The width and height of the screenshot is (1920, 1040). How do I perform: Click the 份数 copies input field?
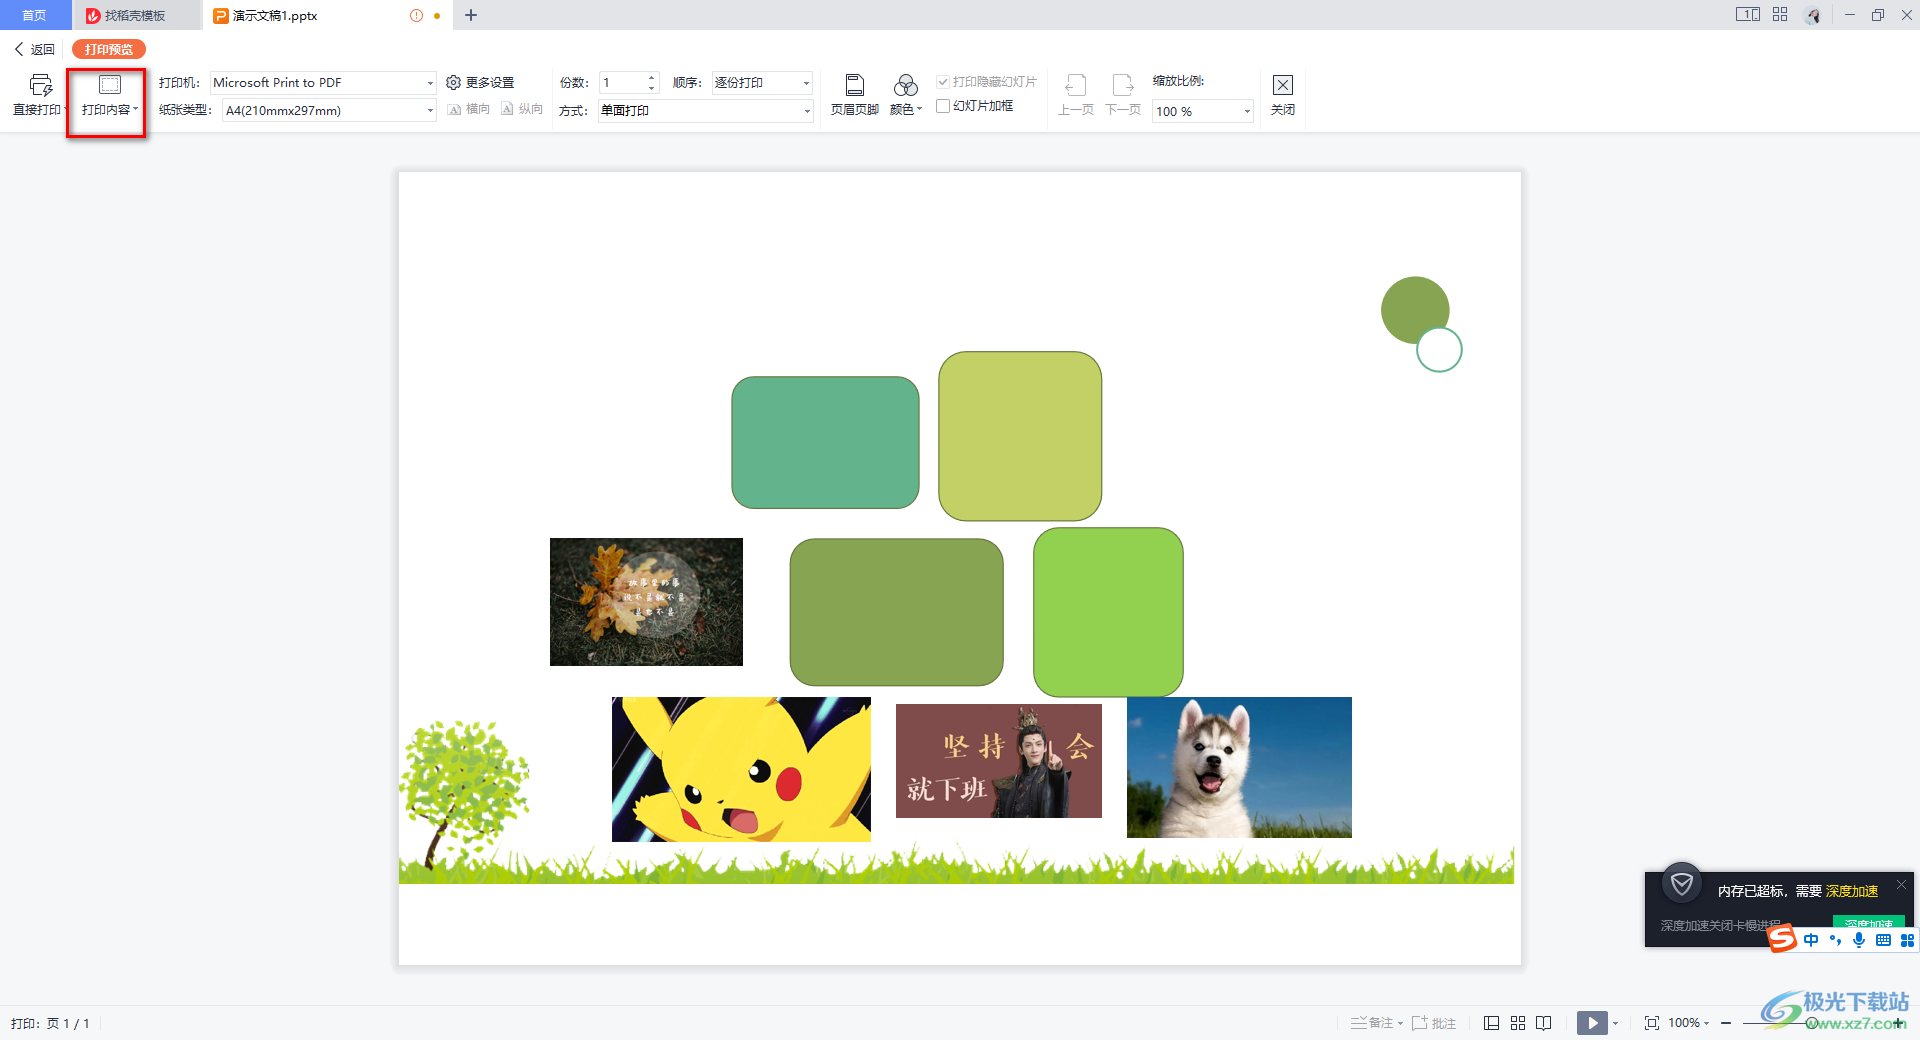click(622, 83)
